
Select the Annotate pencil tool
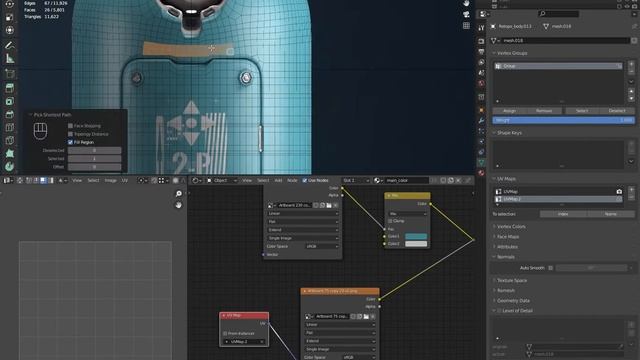tap(9, 45)
